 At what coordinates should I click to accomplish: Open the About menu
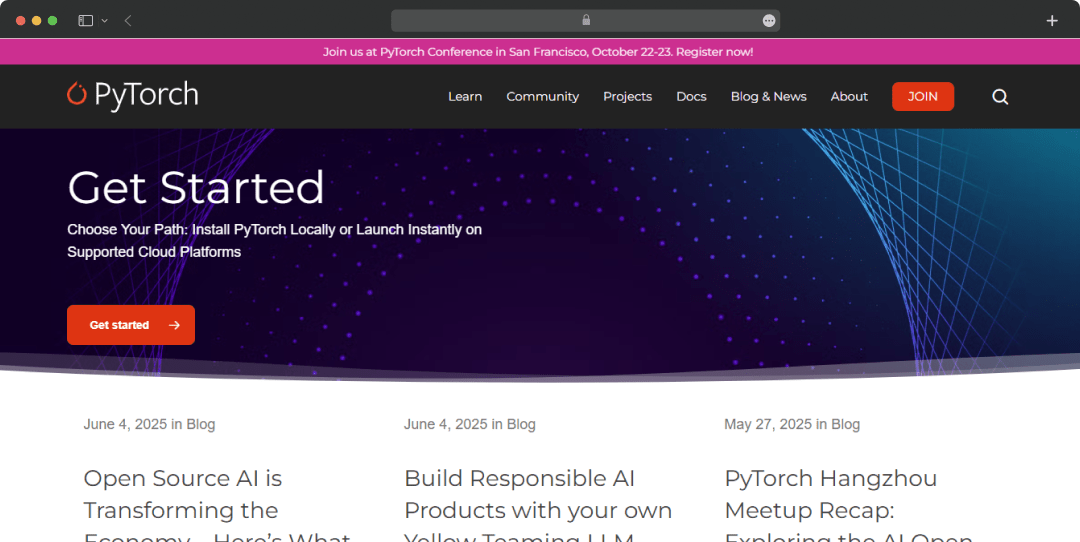[849, 96]
